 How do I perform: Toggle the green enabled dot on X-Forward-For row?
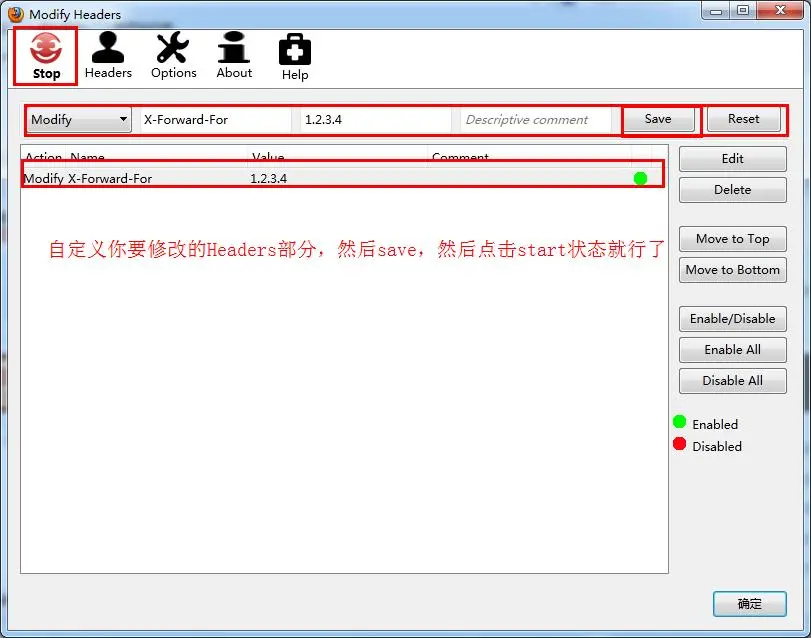point(640,178)
